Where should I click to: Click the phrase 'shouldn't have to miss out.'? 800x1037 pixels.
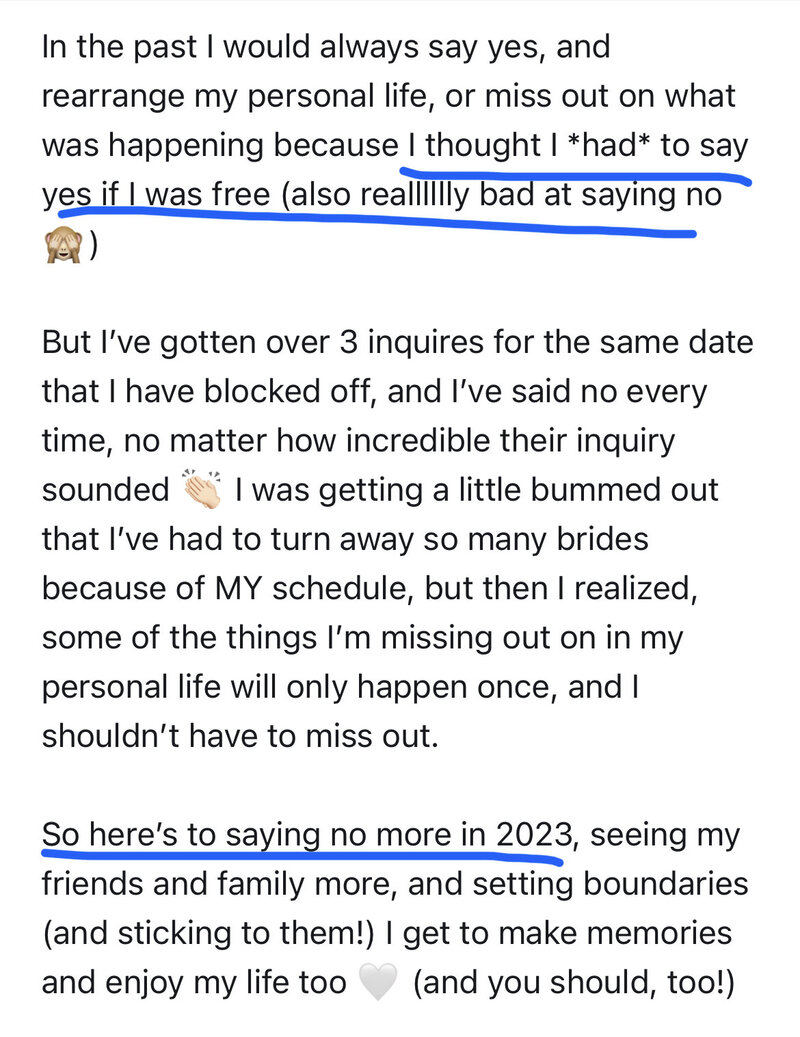[240, 735]
